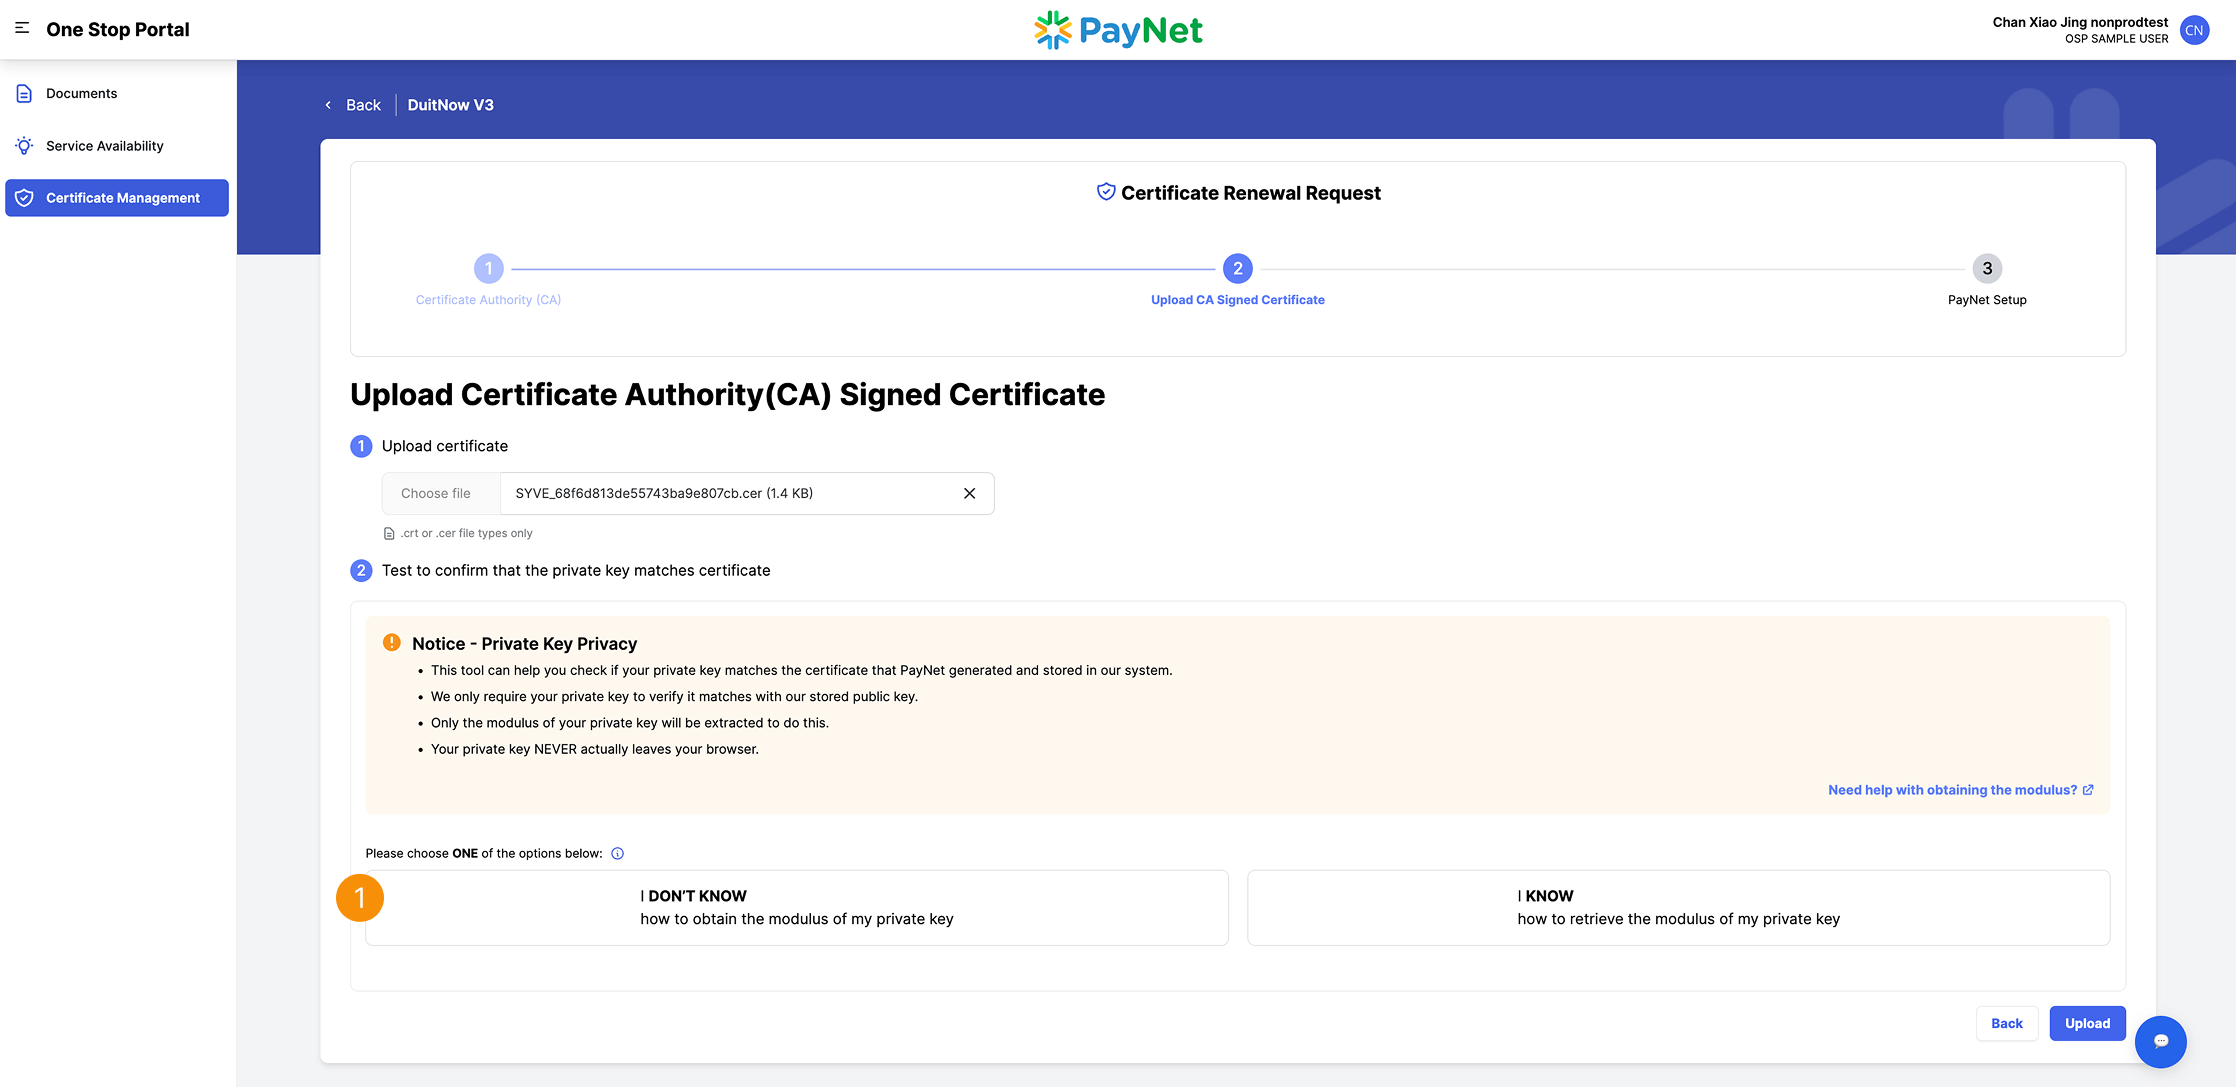This screenshot has height=1088, width=2236.
Task: Click the Certificate Management shield icon
Action: click(24, 198)
